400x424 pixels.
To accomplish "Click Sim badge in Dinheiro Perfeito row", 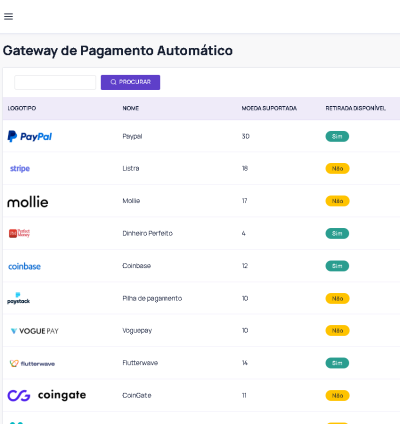I will coord(337,233).
